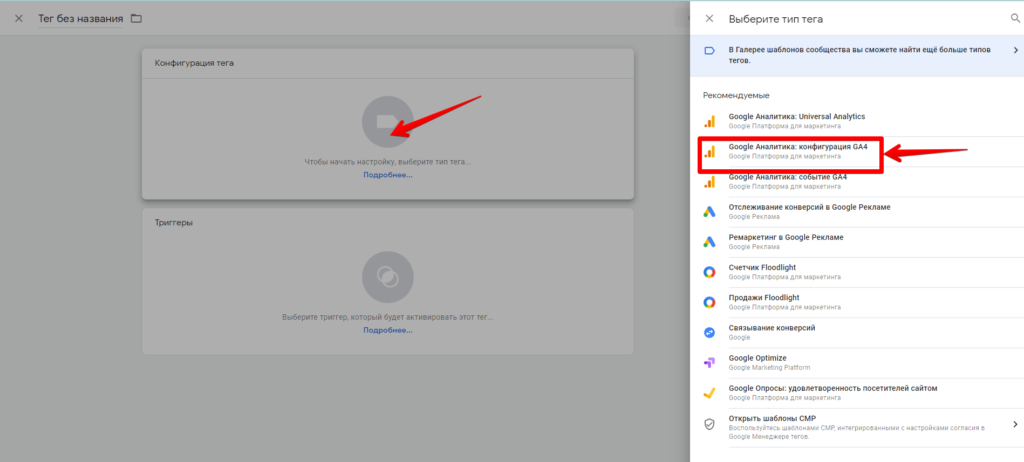Screen dimensions: 1024x462
Task: Click the Рекомендуемые section label
Action: point(736,95)
